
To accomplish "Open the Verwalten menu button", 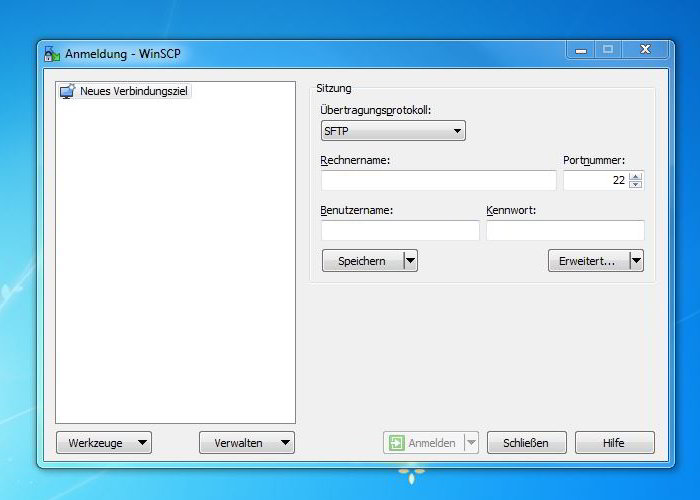I will [247, 443].
